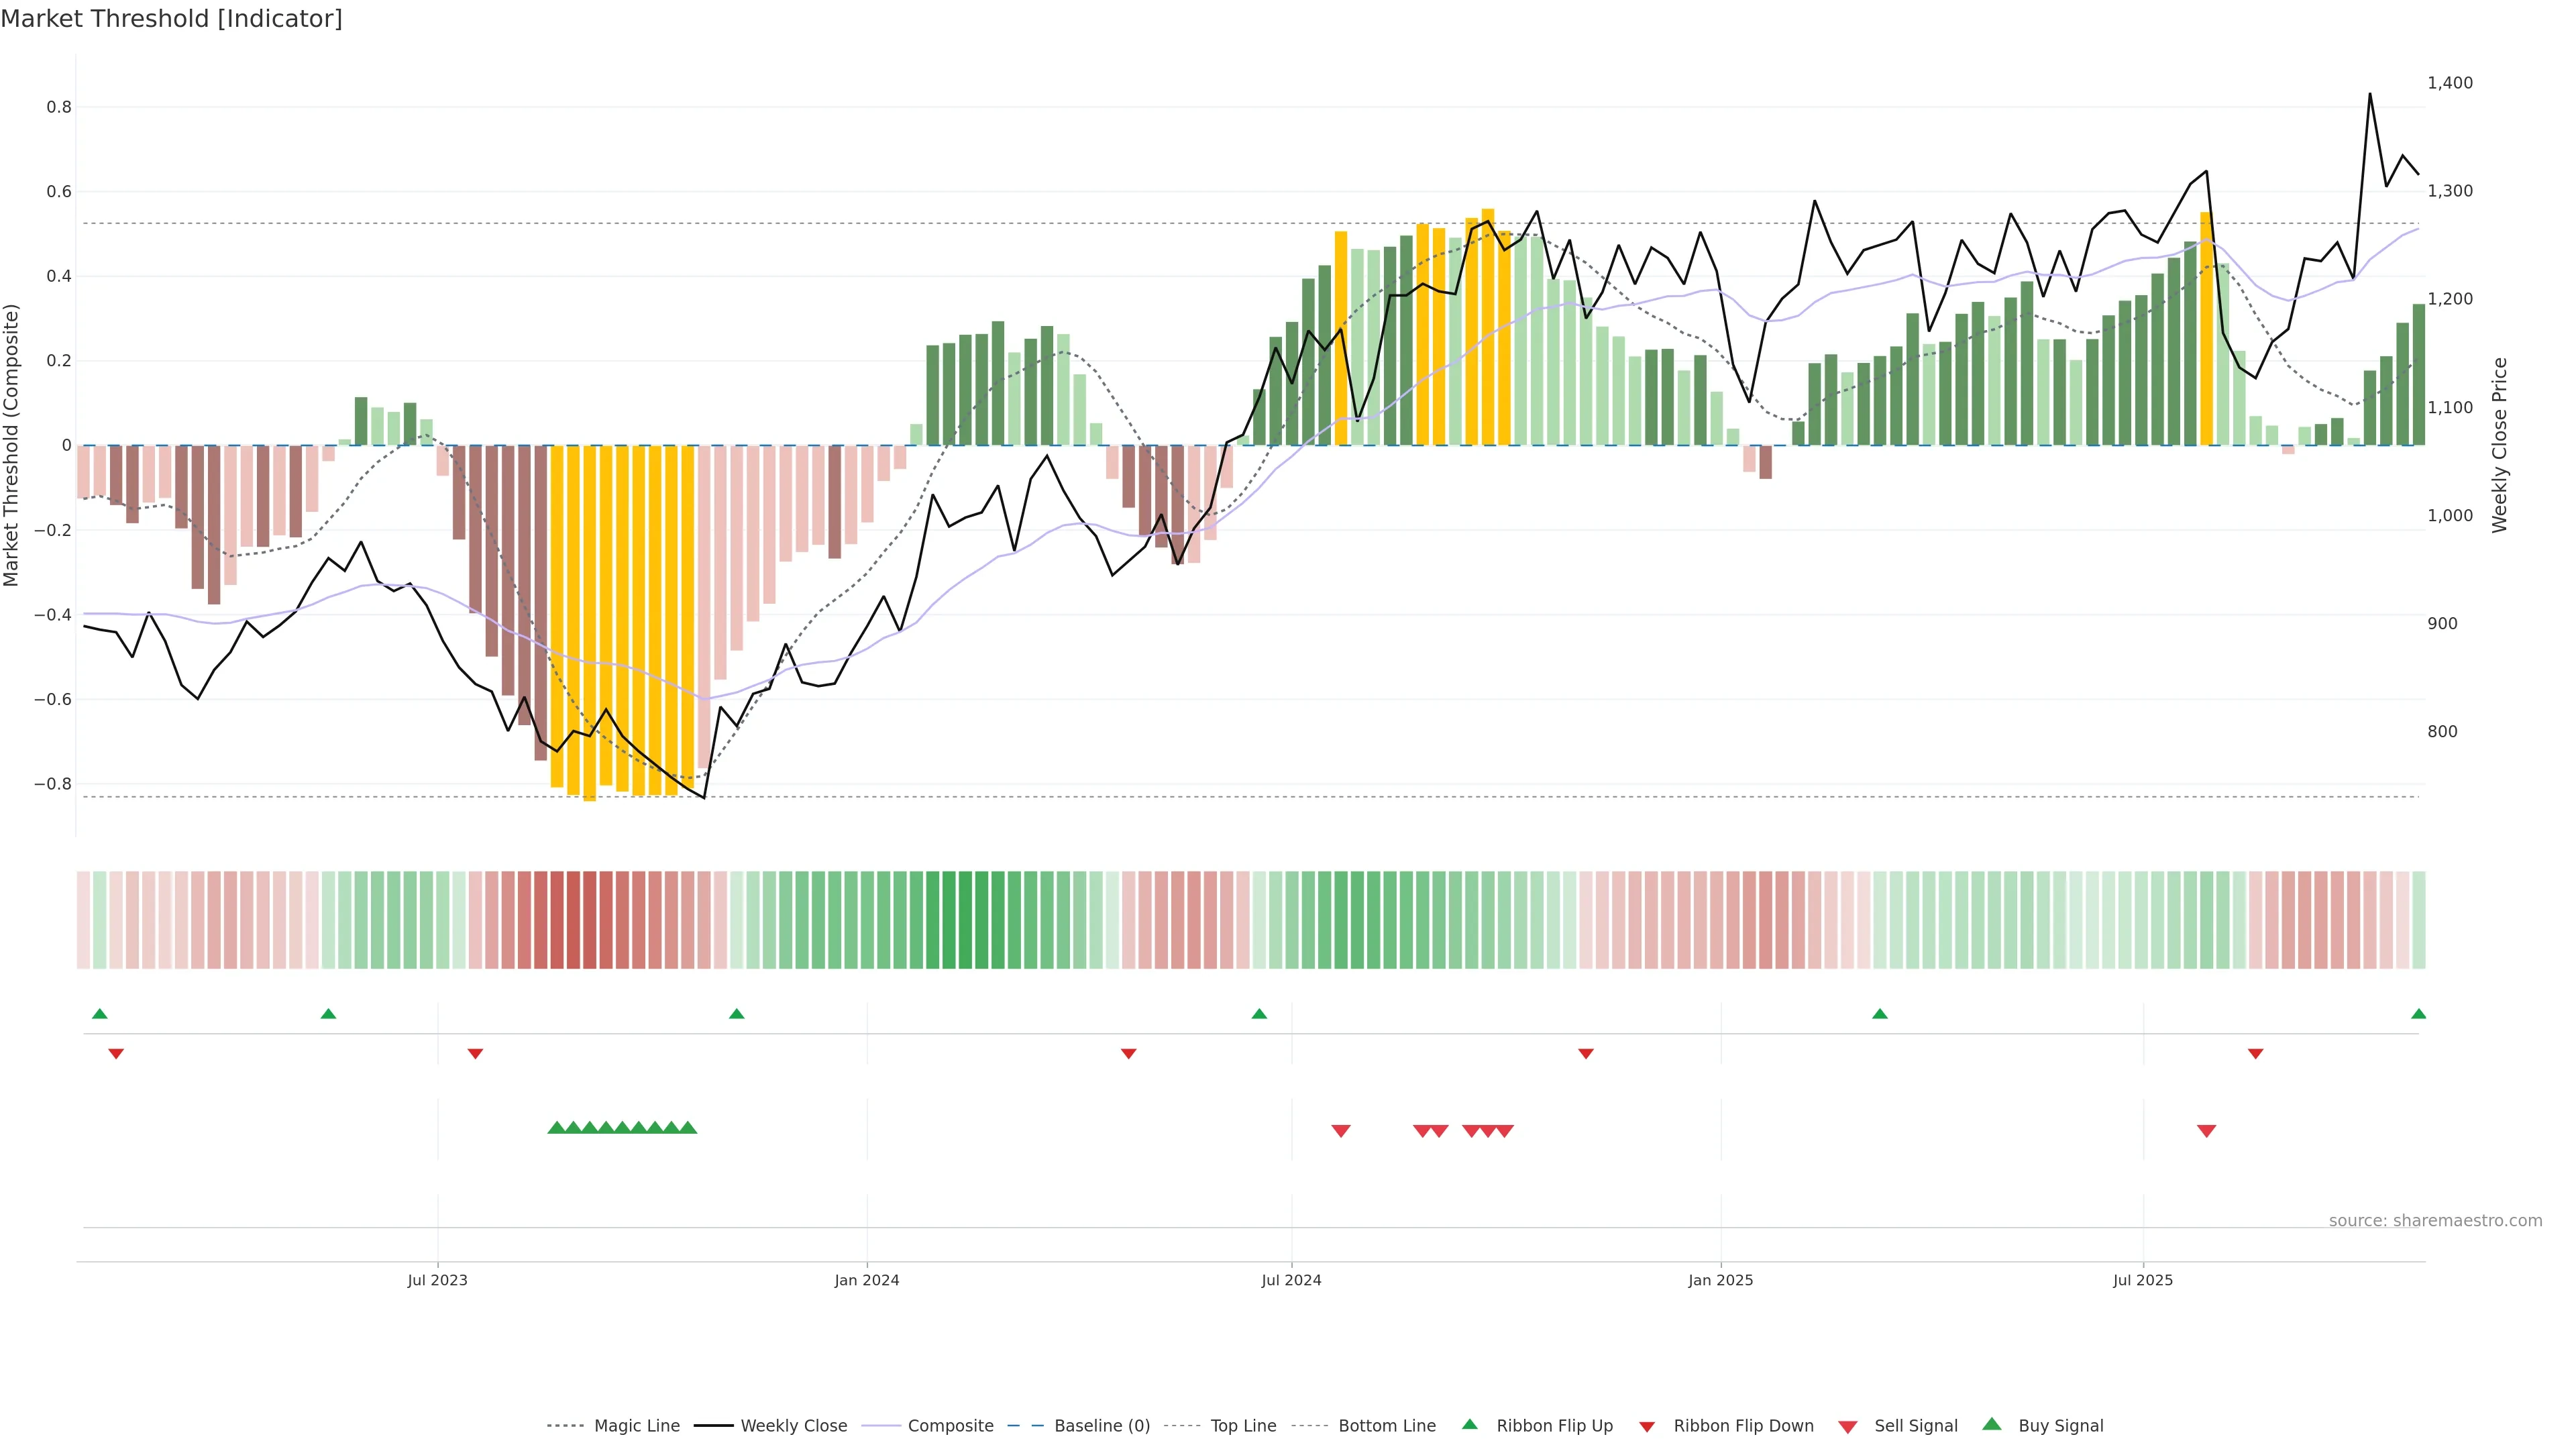The image size is (2576, 1449).
Task: Click the ribbon flip down marker right after Jul 2023
Action: pyautogui.click(x=475, y=1054)
